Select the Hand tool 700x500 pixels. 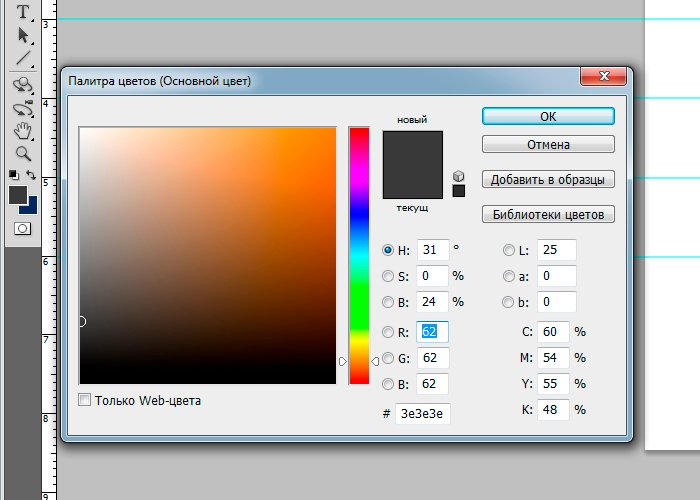click(x=23, y=131)
